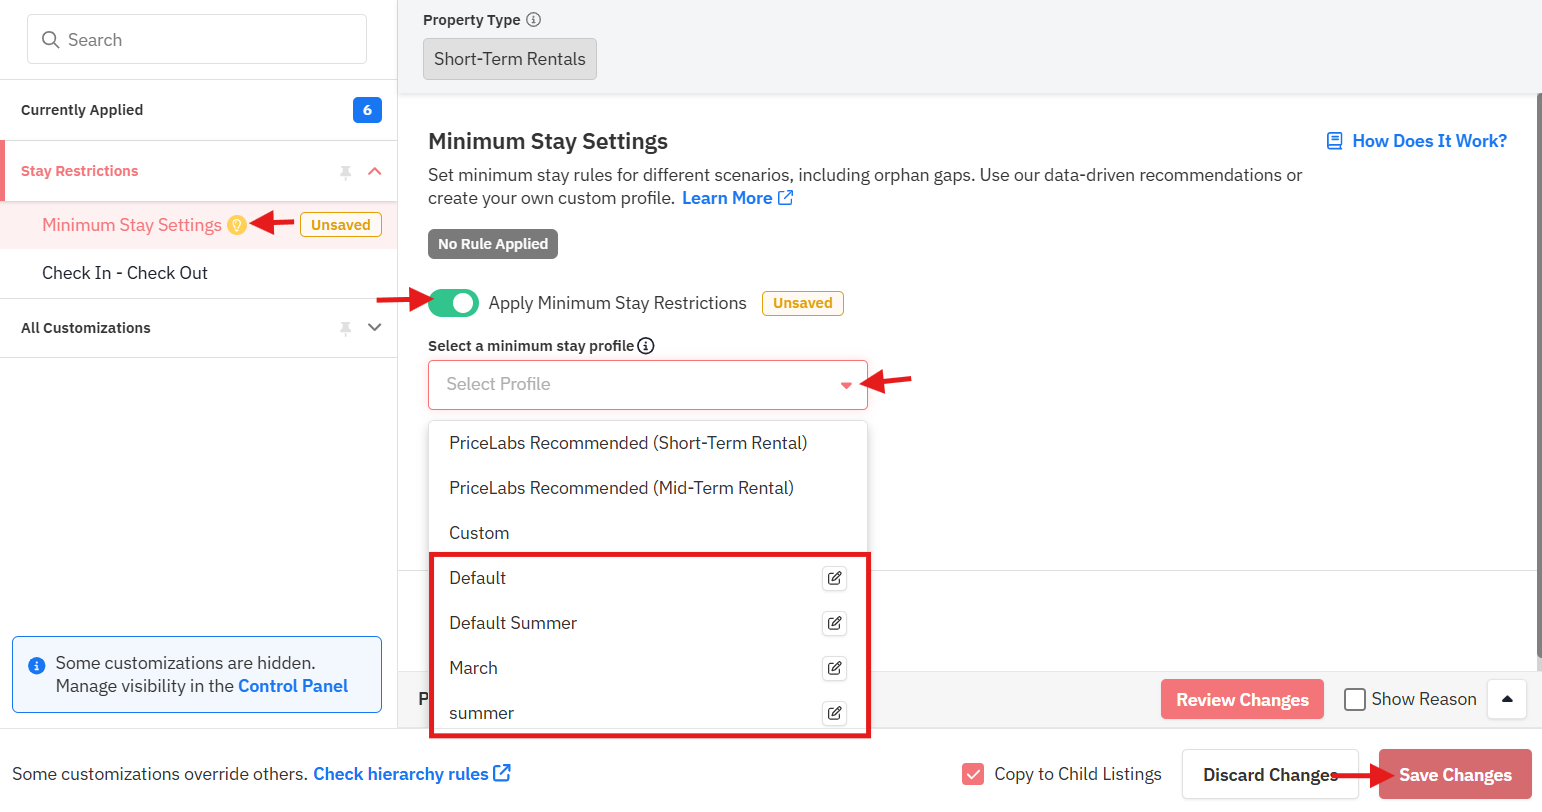This screenshot has width=1542, height=812.
Task: Pin the Stay Restrictions section
Action: tap(345, 172)
